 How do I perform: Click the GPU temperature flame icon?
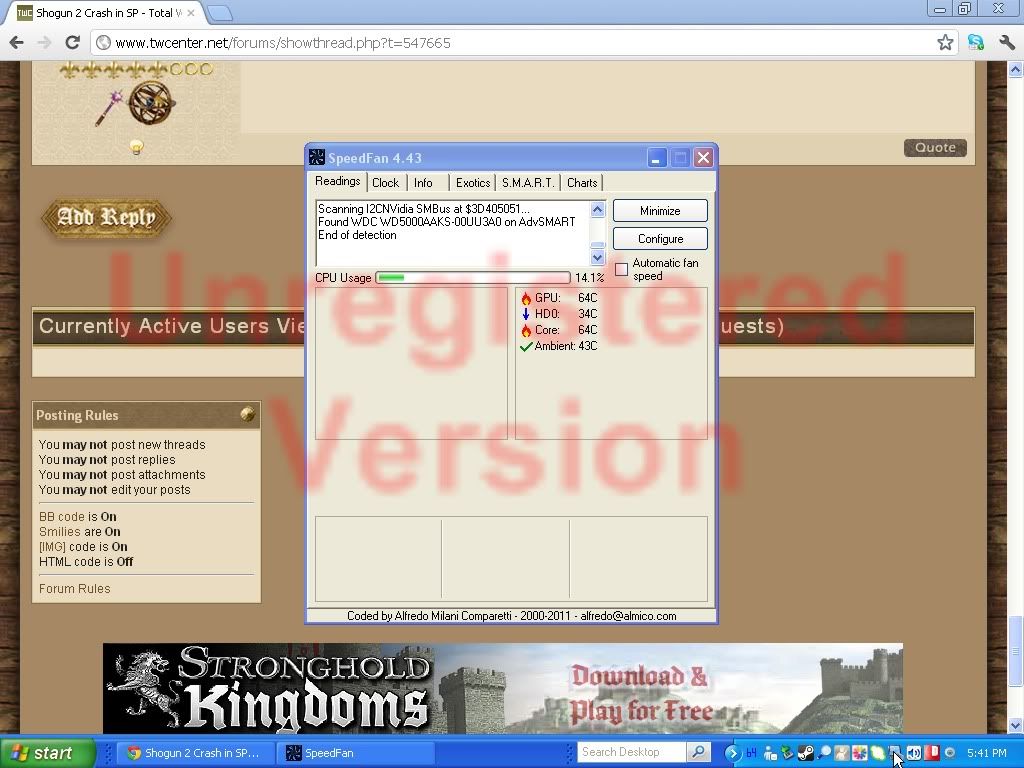click(x=526, y=298)
